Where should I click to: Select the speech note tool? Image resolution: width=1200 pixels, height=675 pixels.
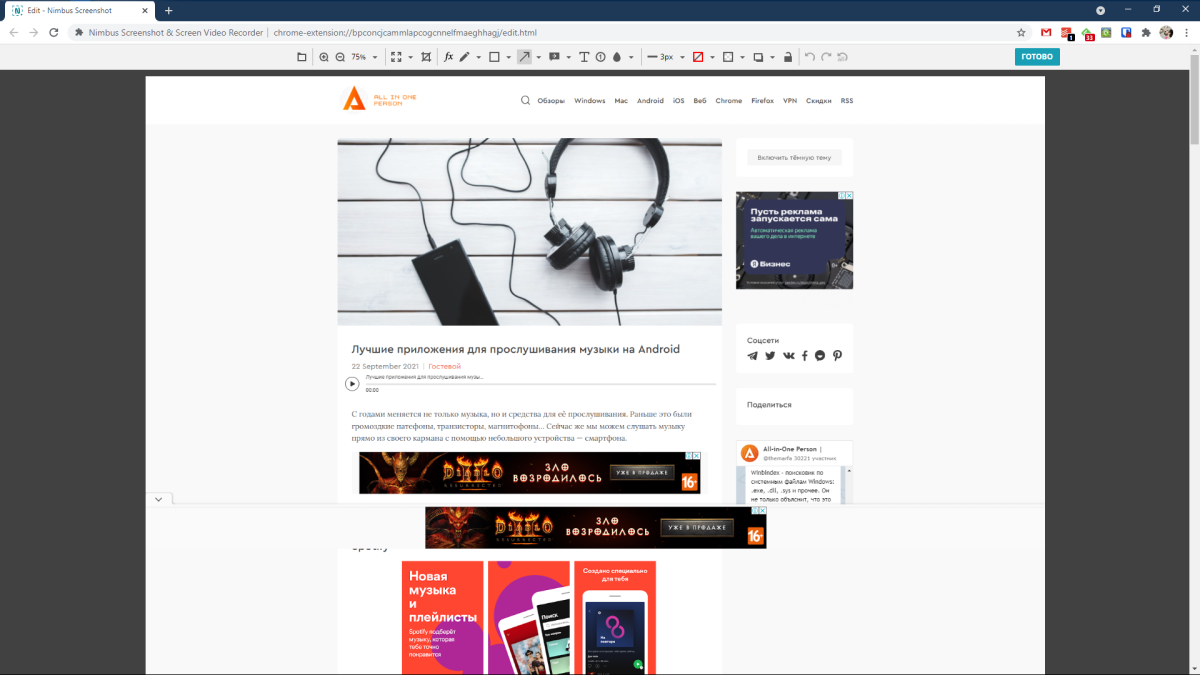pos(554,57)
